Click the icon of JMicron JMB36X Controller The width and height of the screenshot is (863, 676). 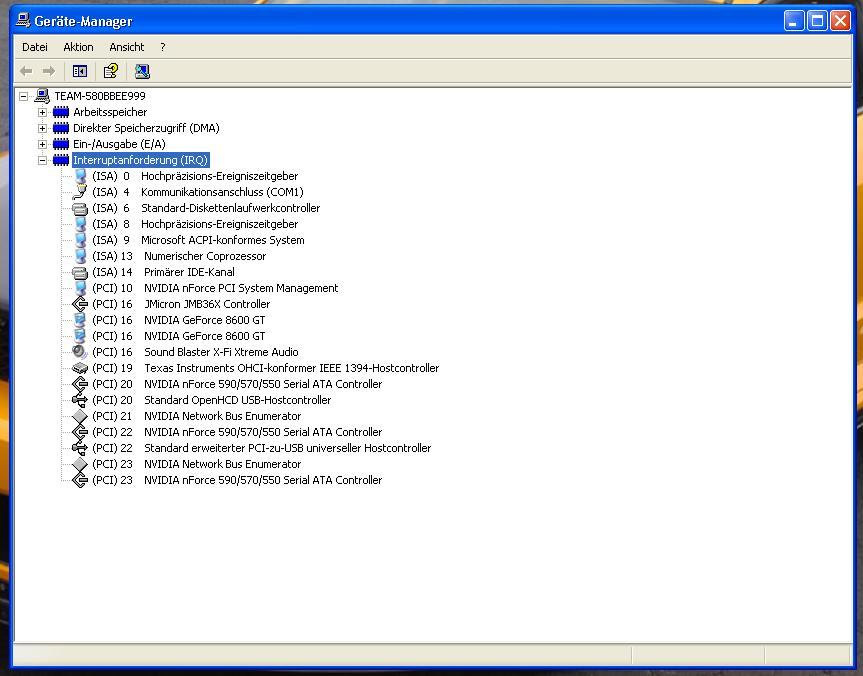coord(80,304)
